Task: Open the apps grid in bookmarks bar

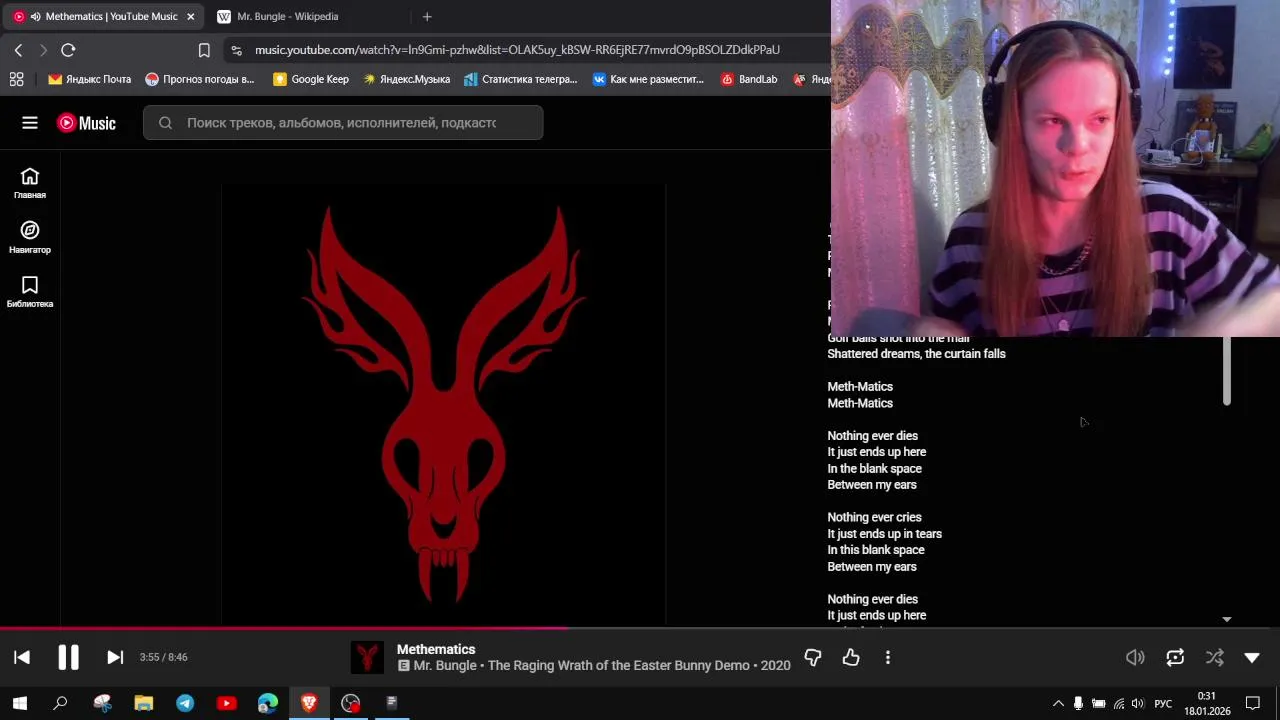Action: click(x=16, y=79)
